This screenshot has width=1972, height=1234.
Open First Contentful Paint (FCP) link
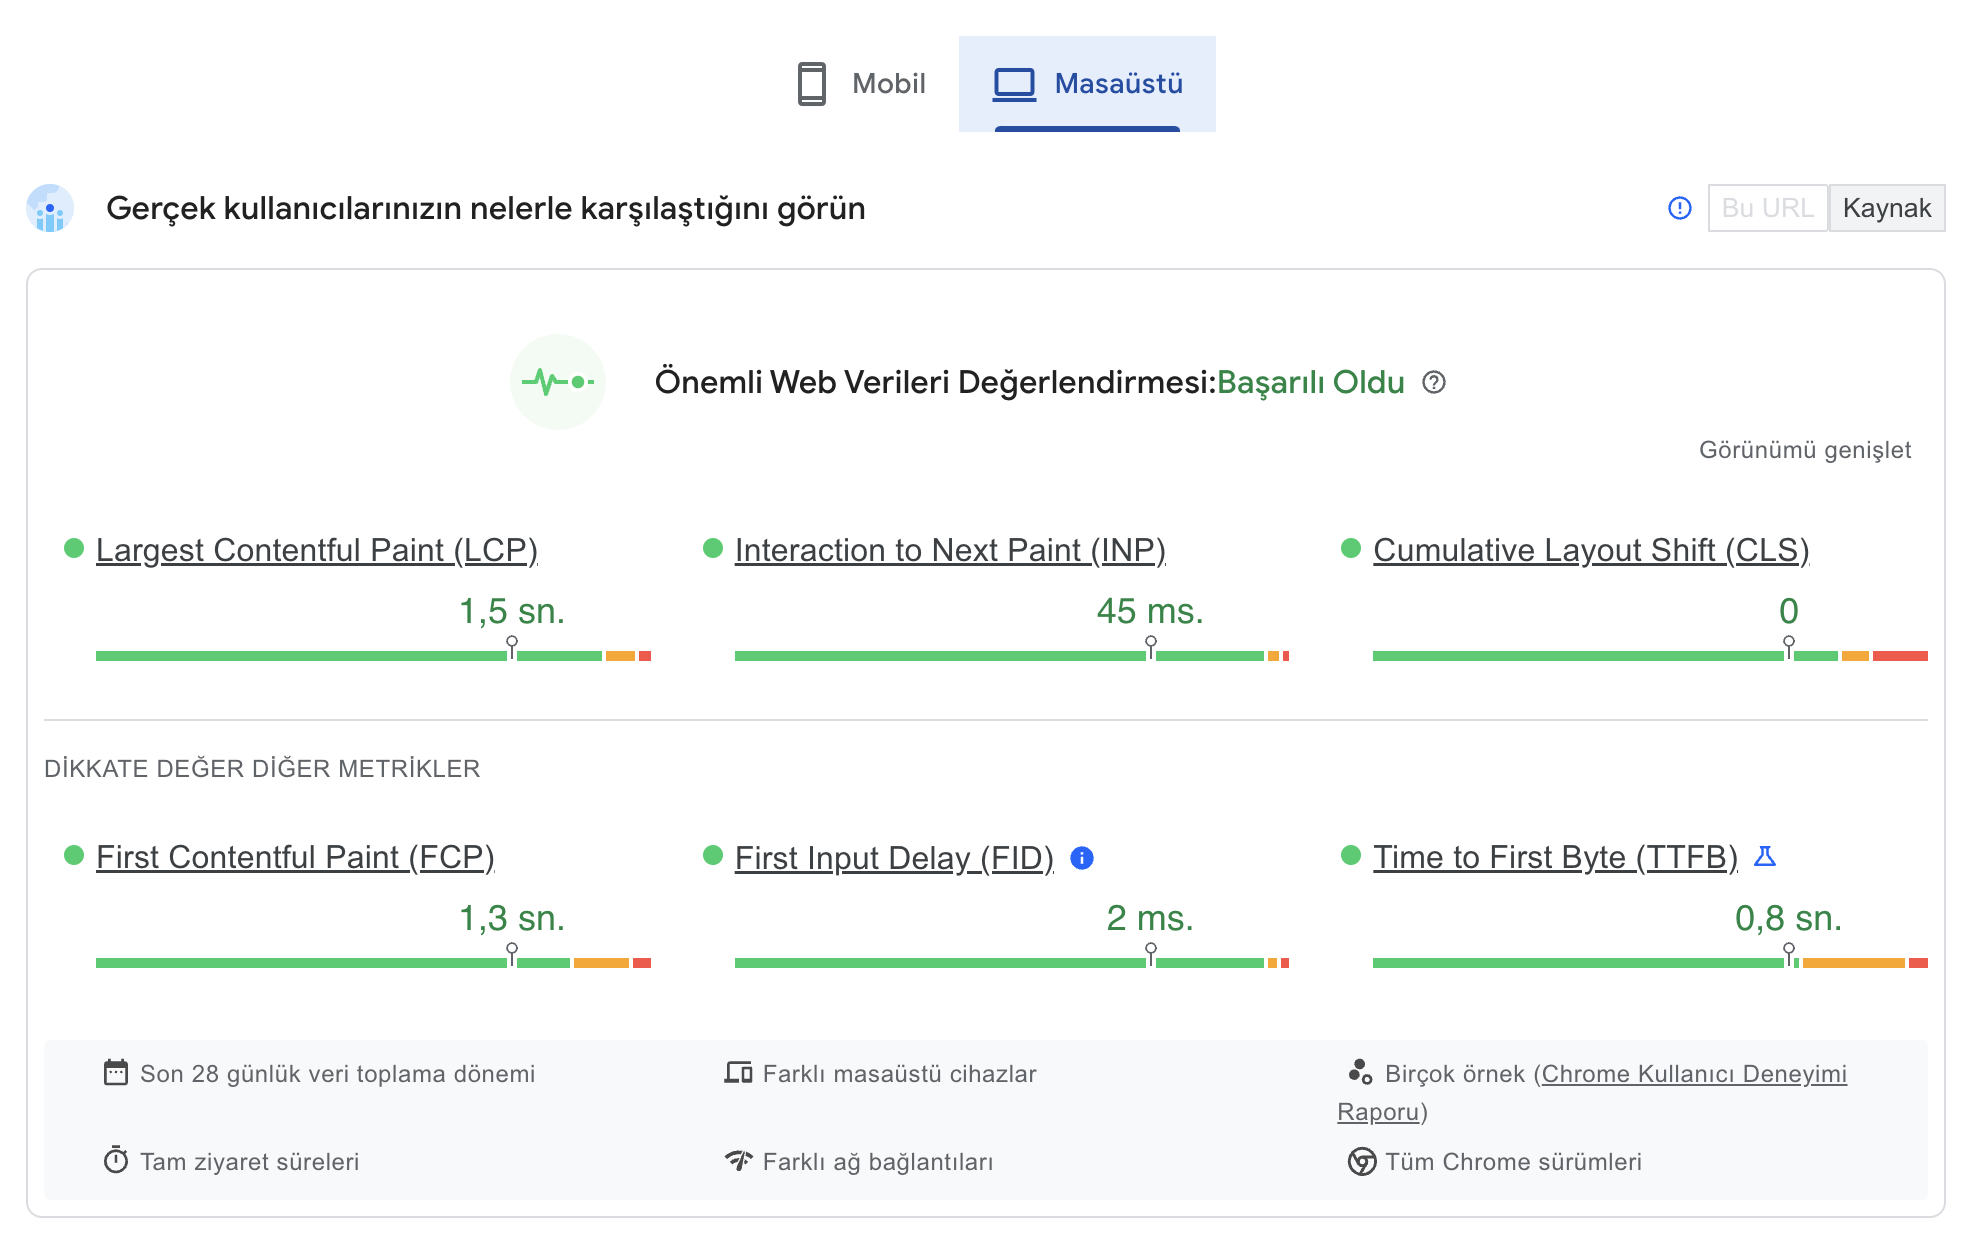[x=295, y=857]
